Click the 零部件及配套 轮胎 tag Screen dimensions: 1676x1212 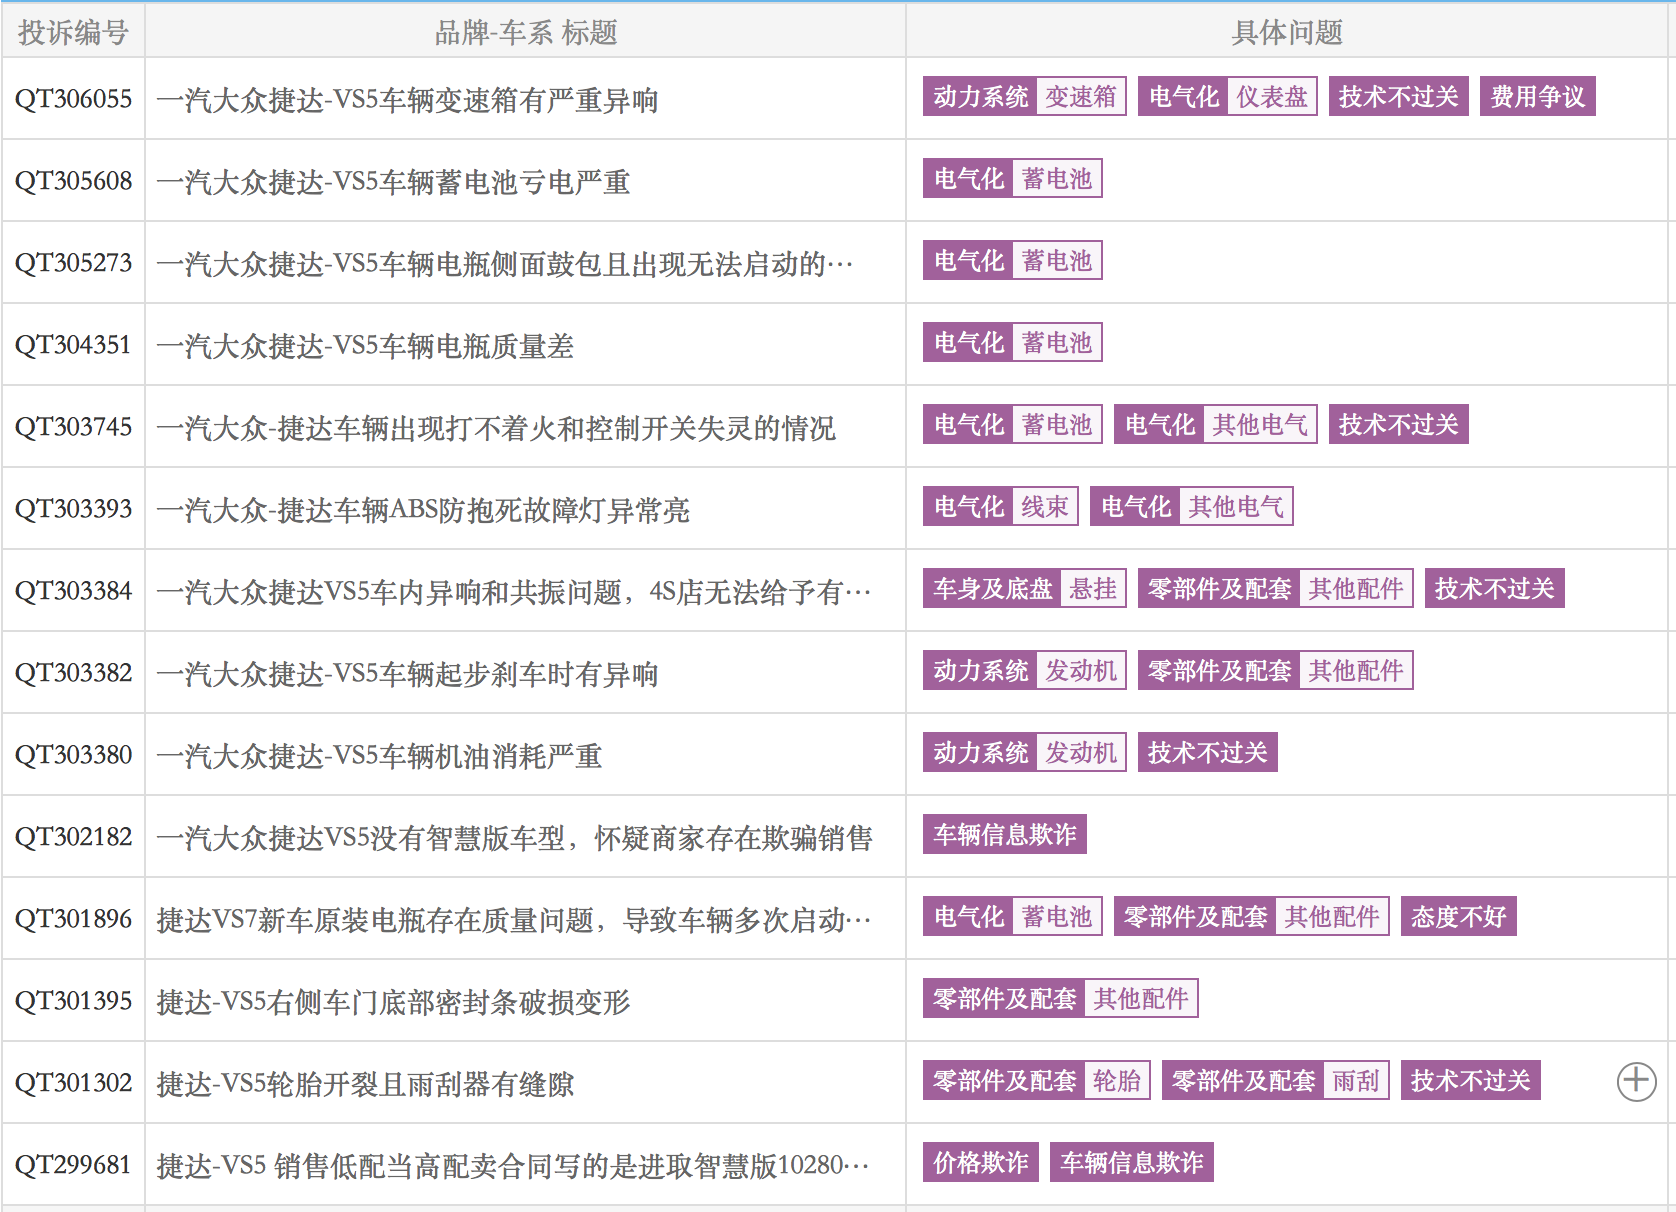(1037, 1081)
